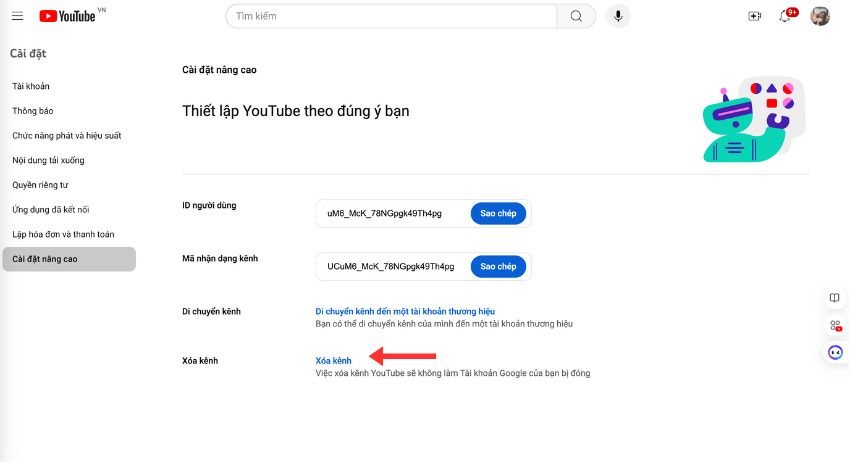Open account avatar menu
Viewport: 850px width, 462px height.
point(820,16)
